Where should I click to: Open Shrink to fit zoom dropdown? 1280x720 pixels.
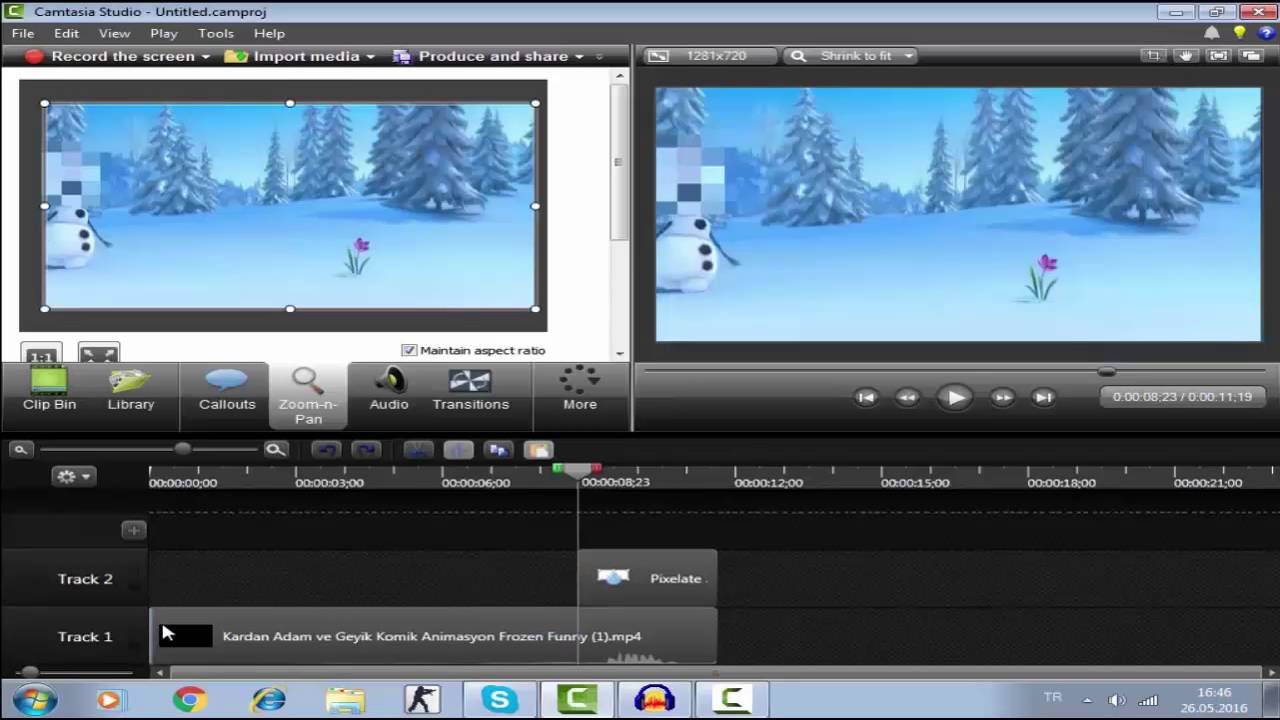pos(852,56)
